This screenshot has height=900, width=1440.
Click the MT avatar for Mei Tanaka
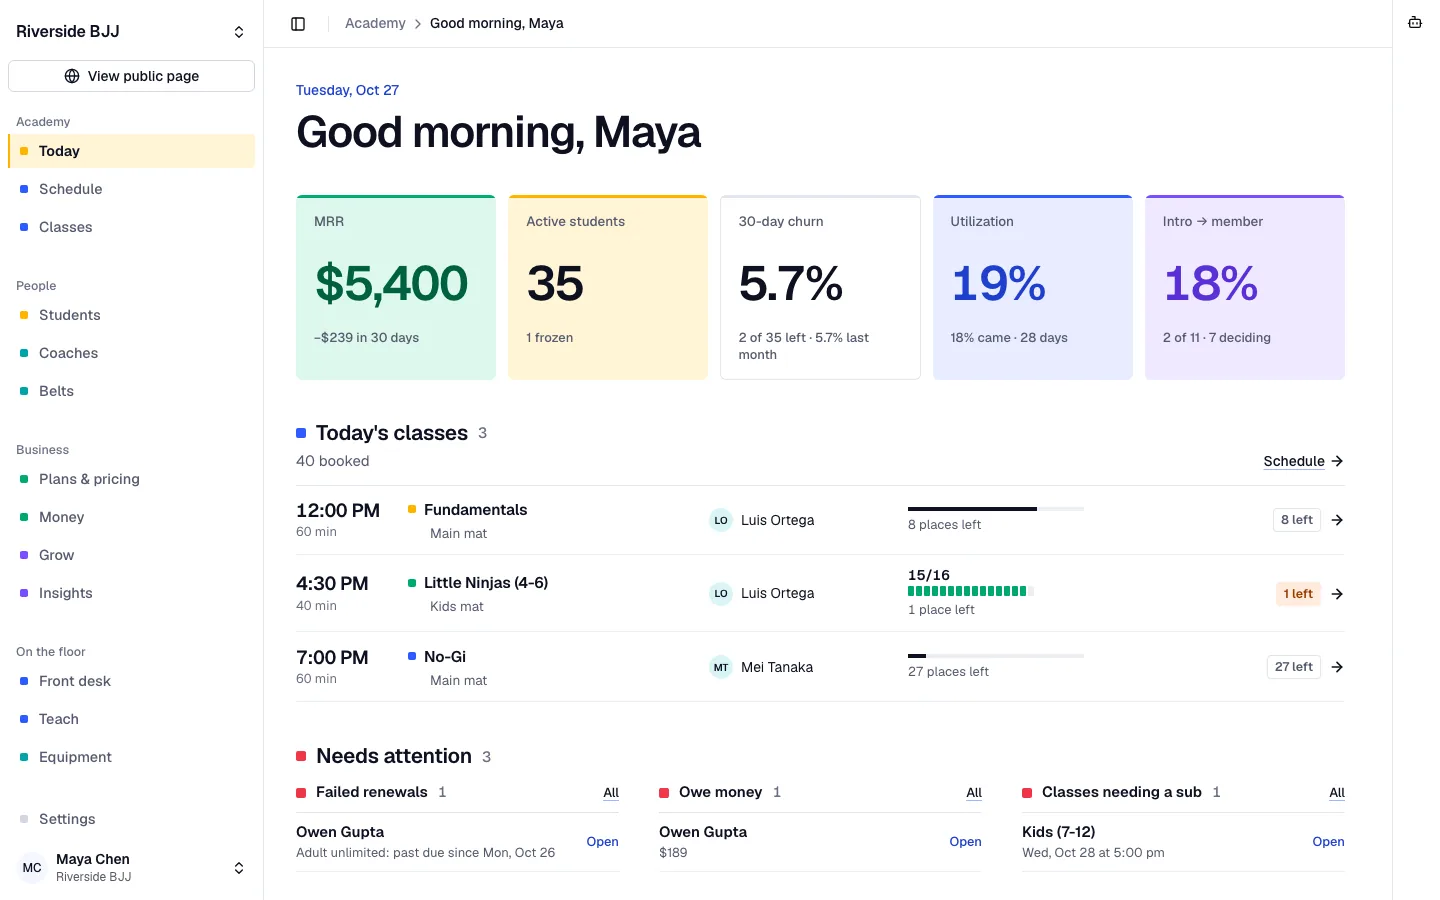tap(721, 667)
